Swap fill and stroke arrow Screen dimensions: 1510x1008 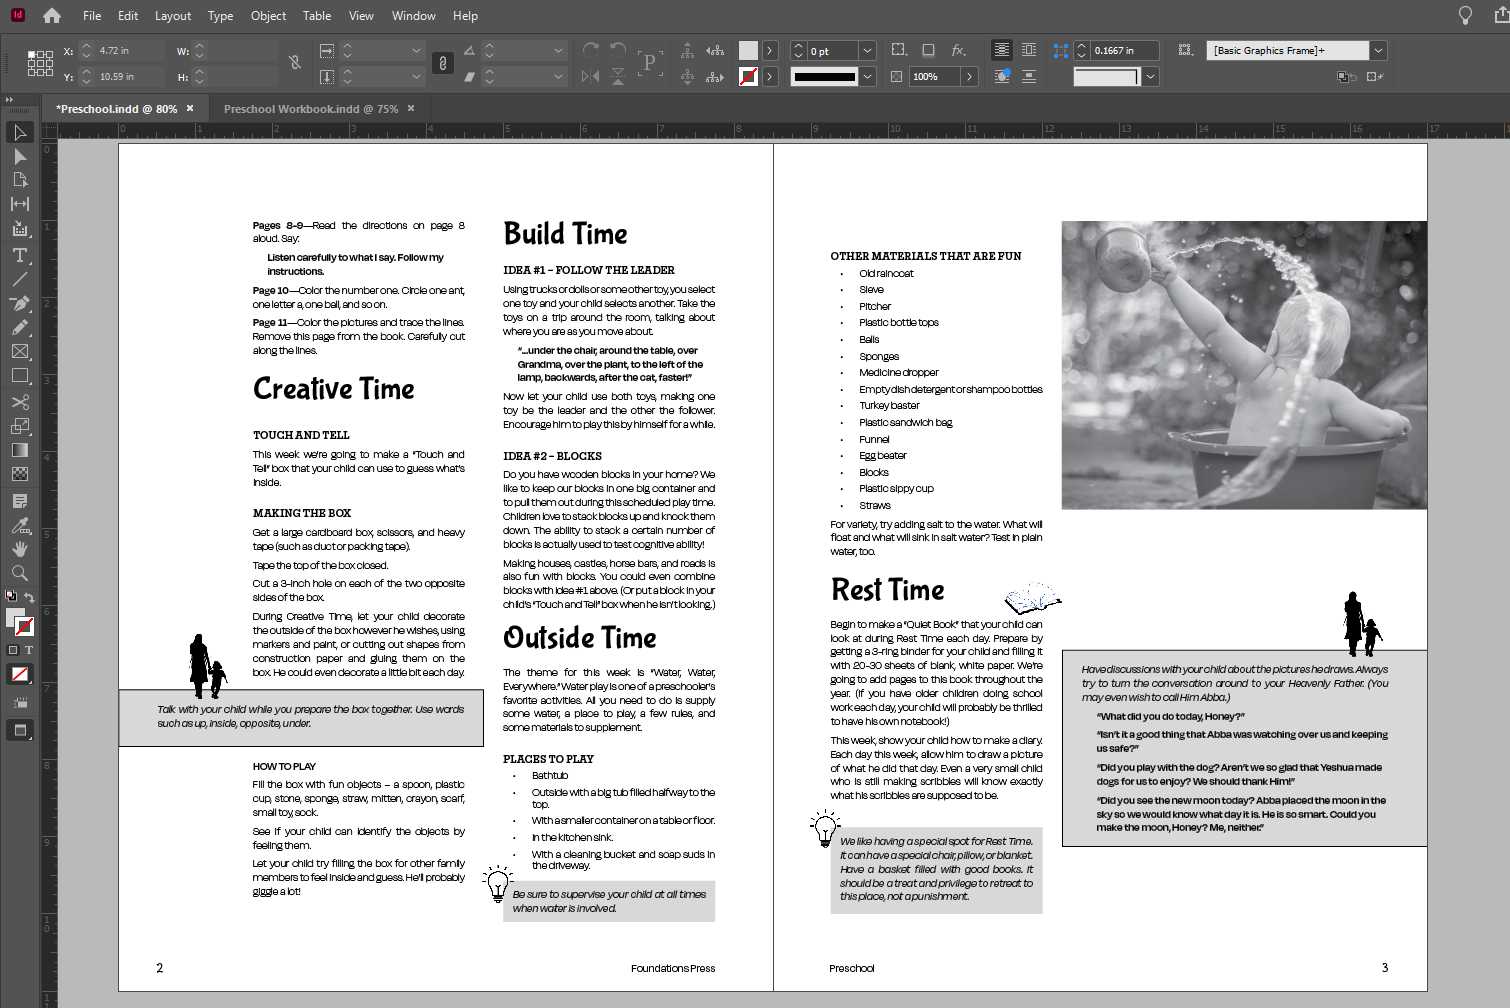30,597
